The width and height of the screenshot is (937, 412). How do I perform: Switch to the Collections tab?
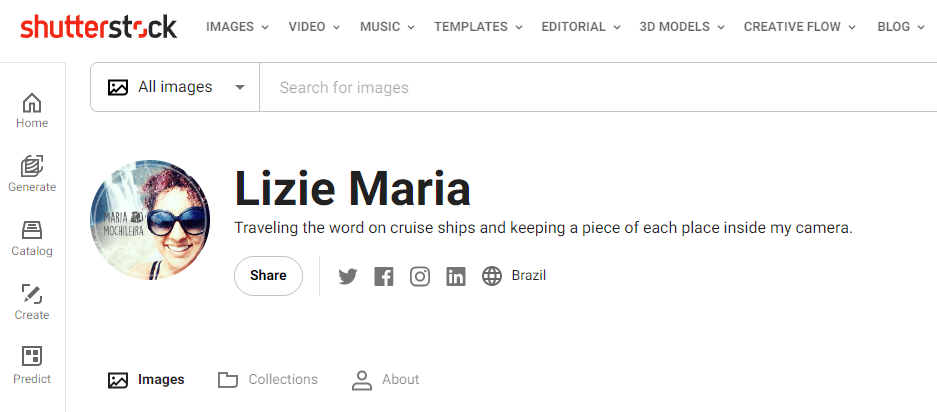pos(268,380)
